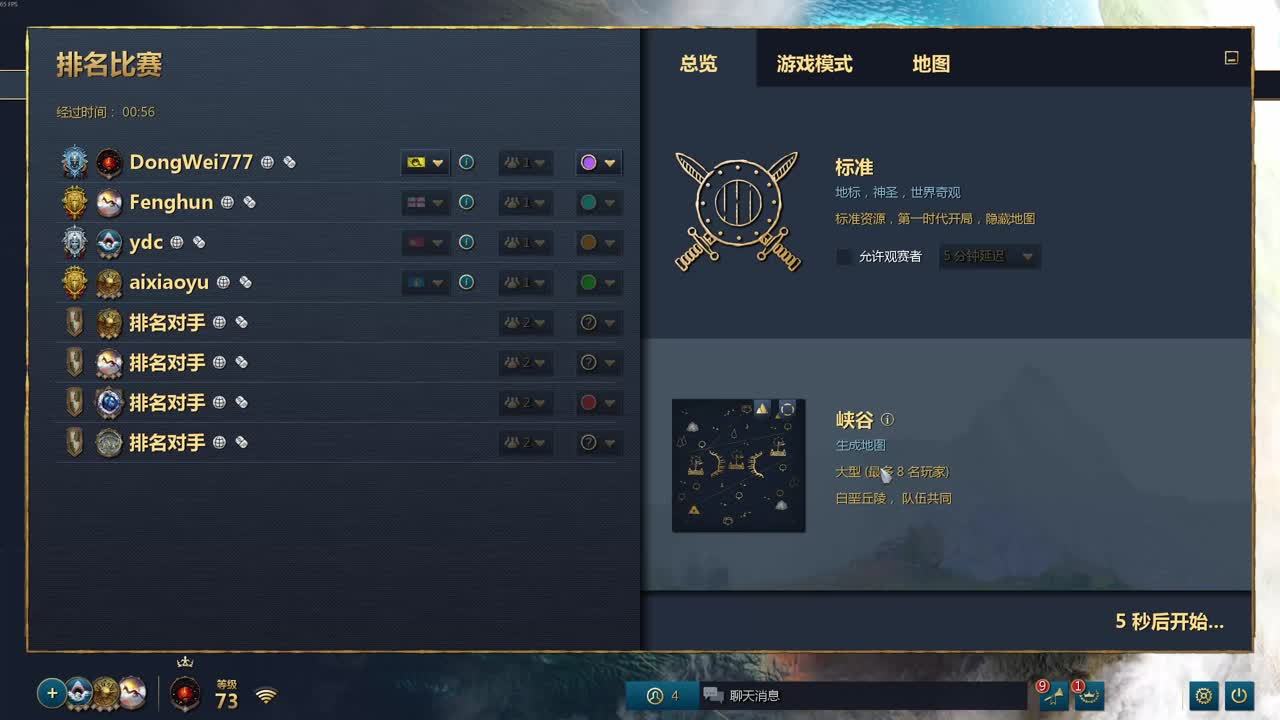Click the power quit icon
Screen dimensions: 1280x720
[x=1239, y=695]
